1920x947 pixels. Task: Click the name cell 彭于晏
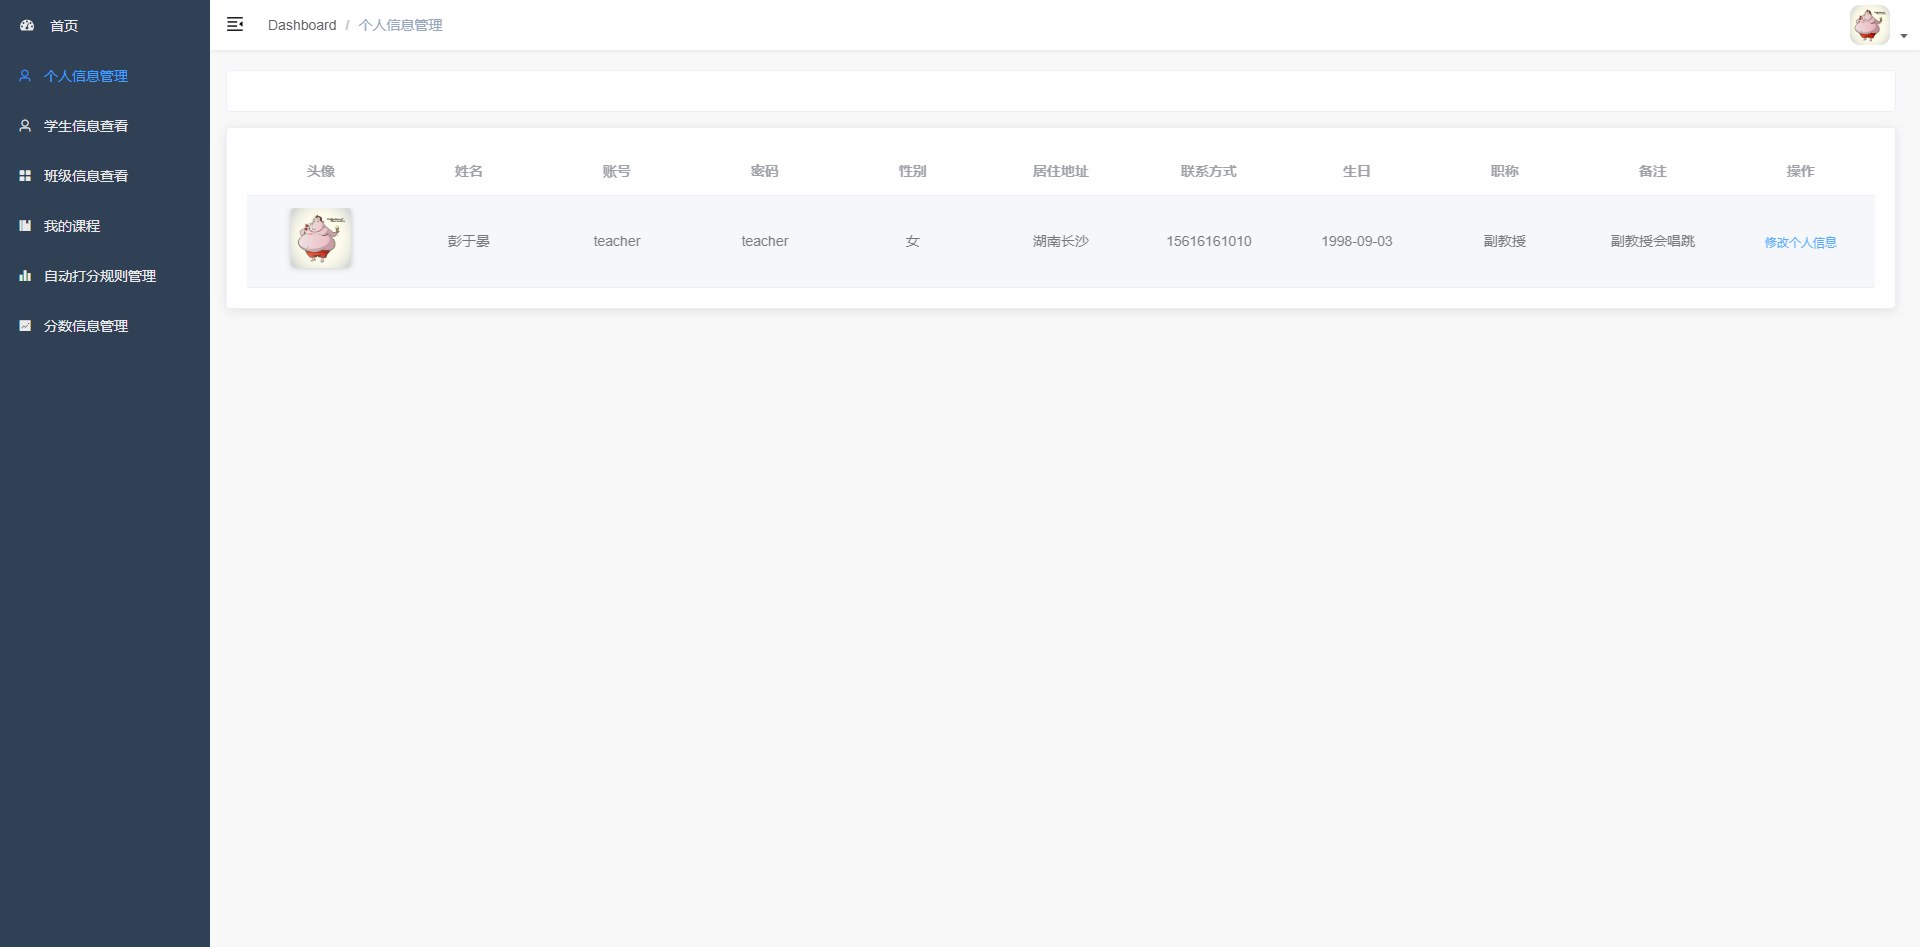point(468,241)
